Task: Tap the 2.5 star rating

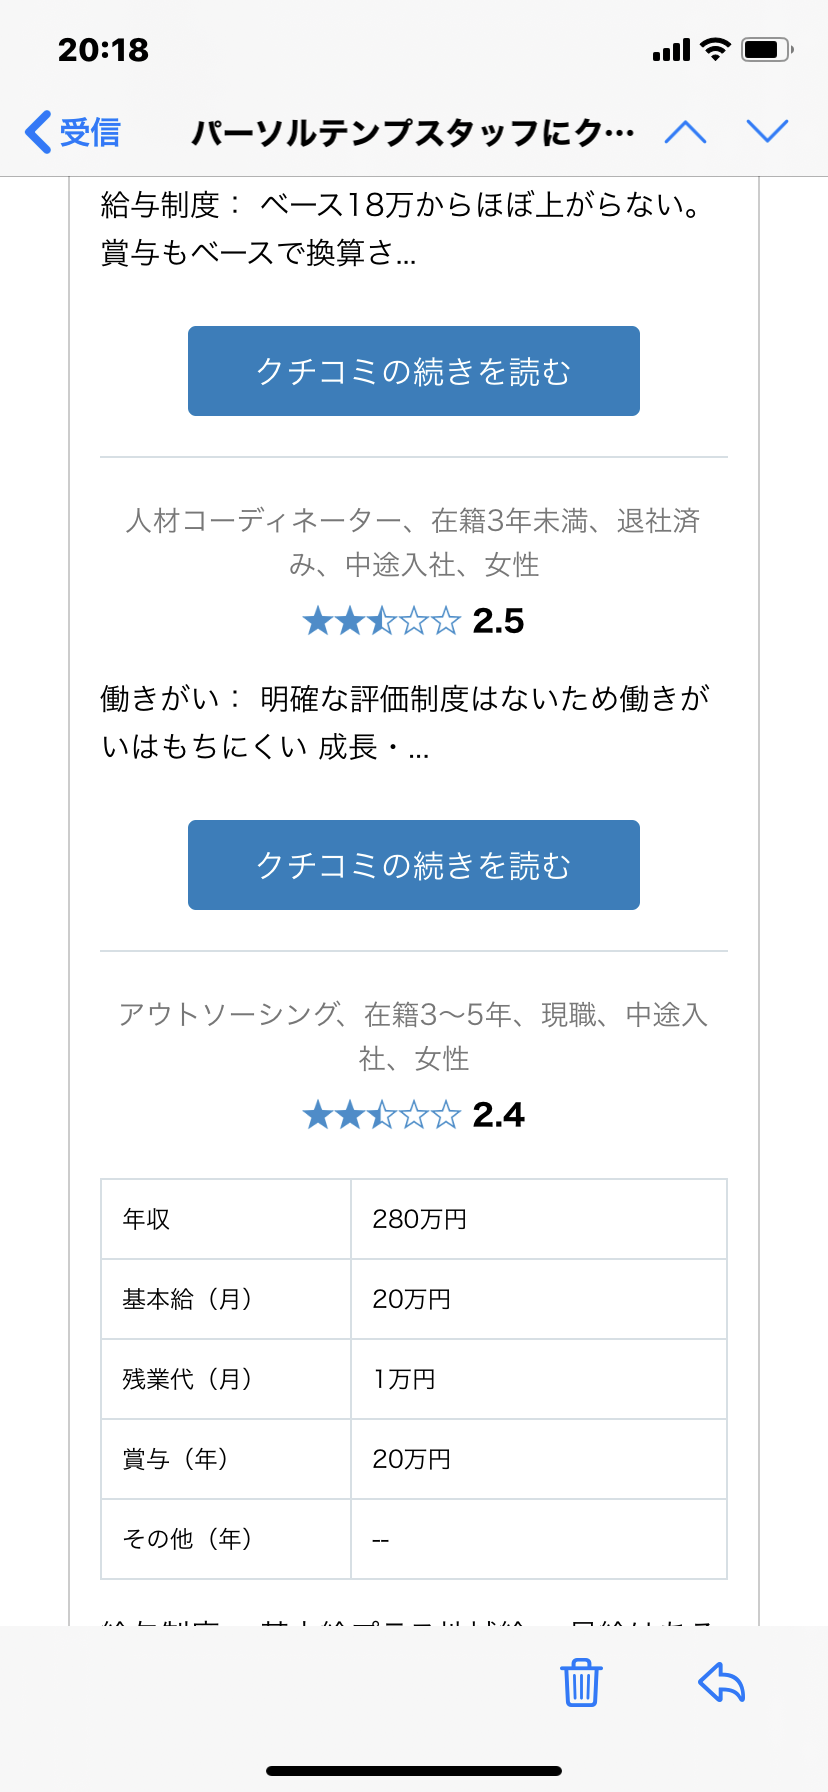Action: [x=414, y=621]
